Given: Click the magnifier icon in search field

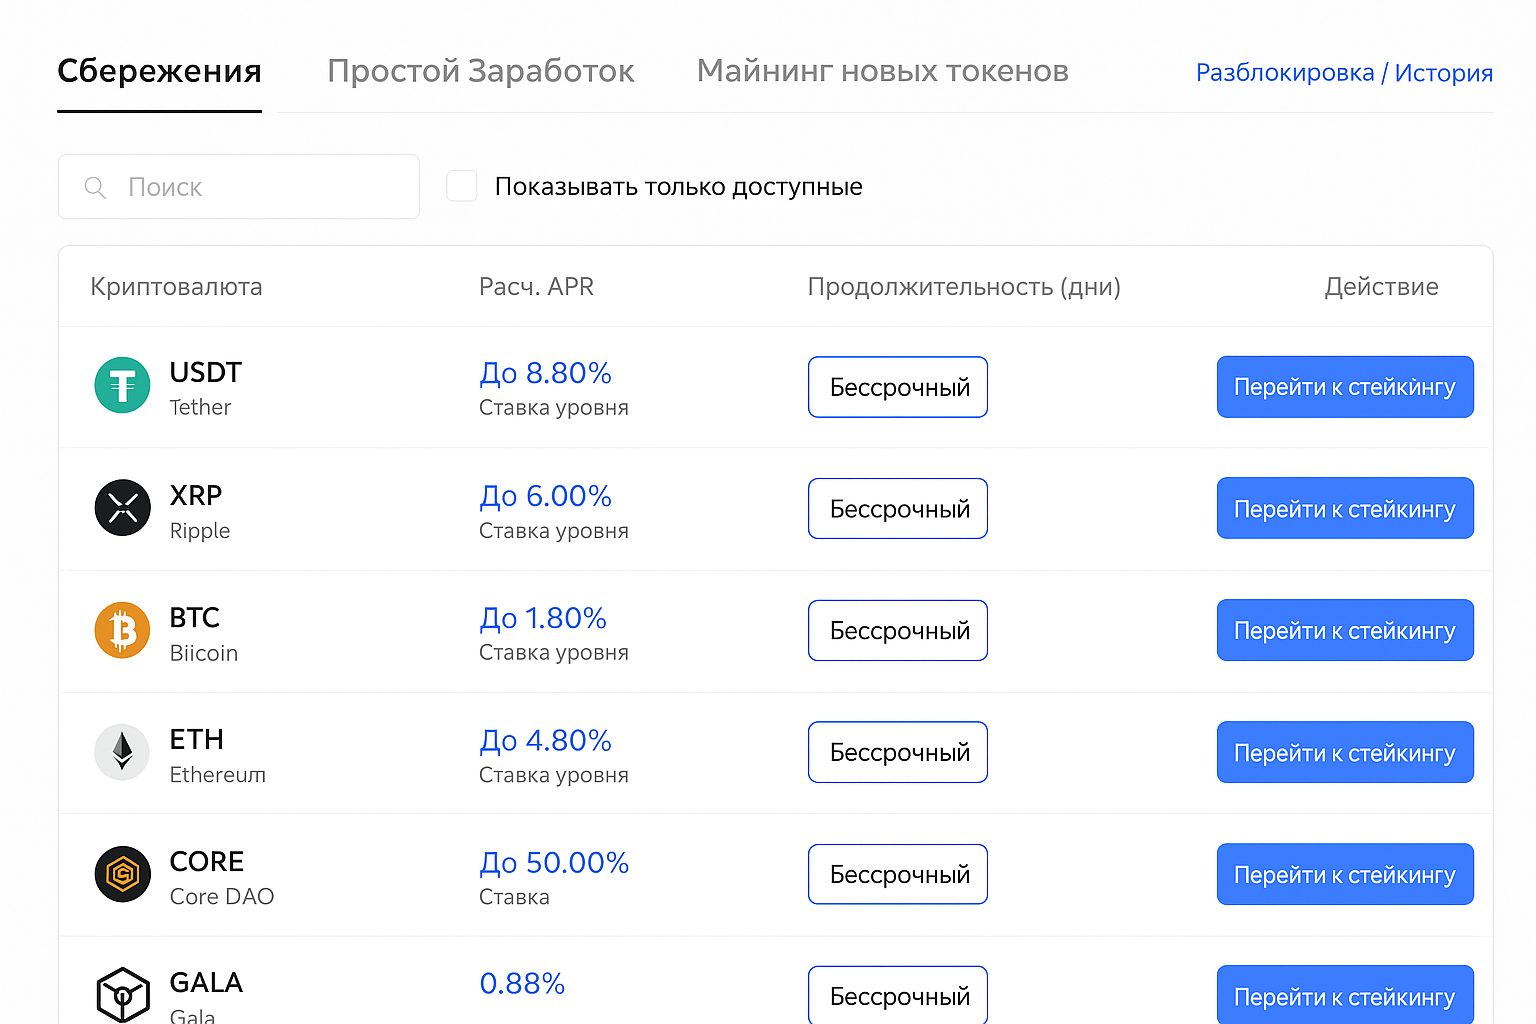Looking at the screenshot, I should point(96,187).
